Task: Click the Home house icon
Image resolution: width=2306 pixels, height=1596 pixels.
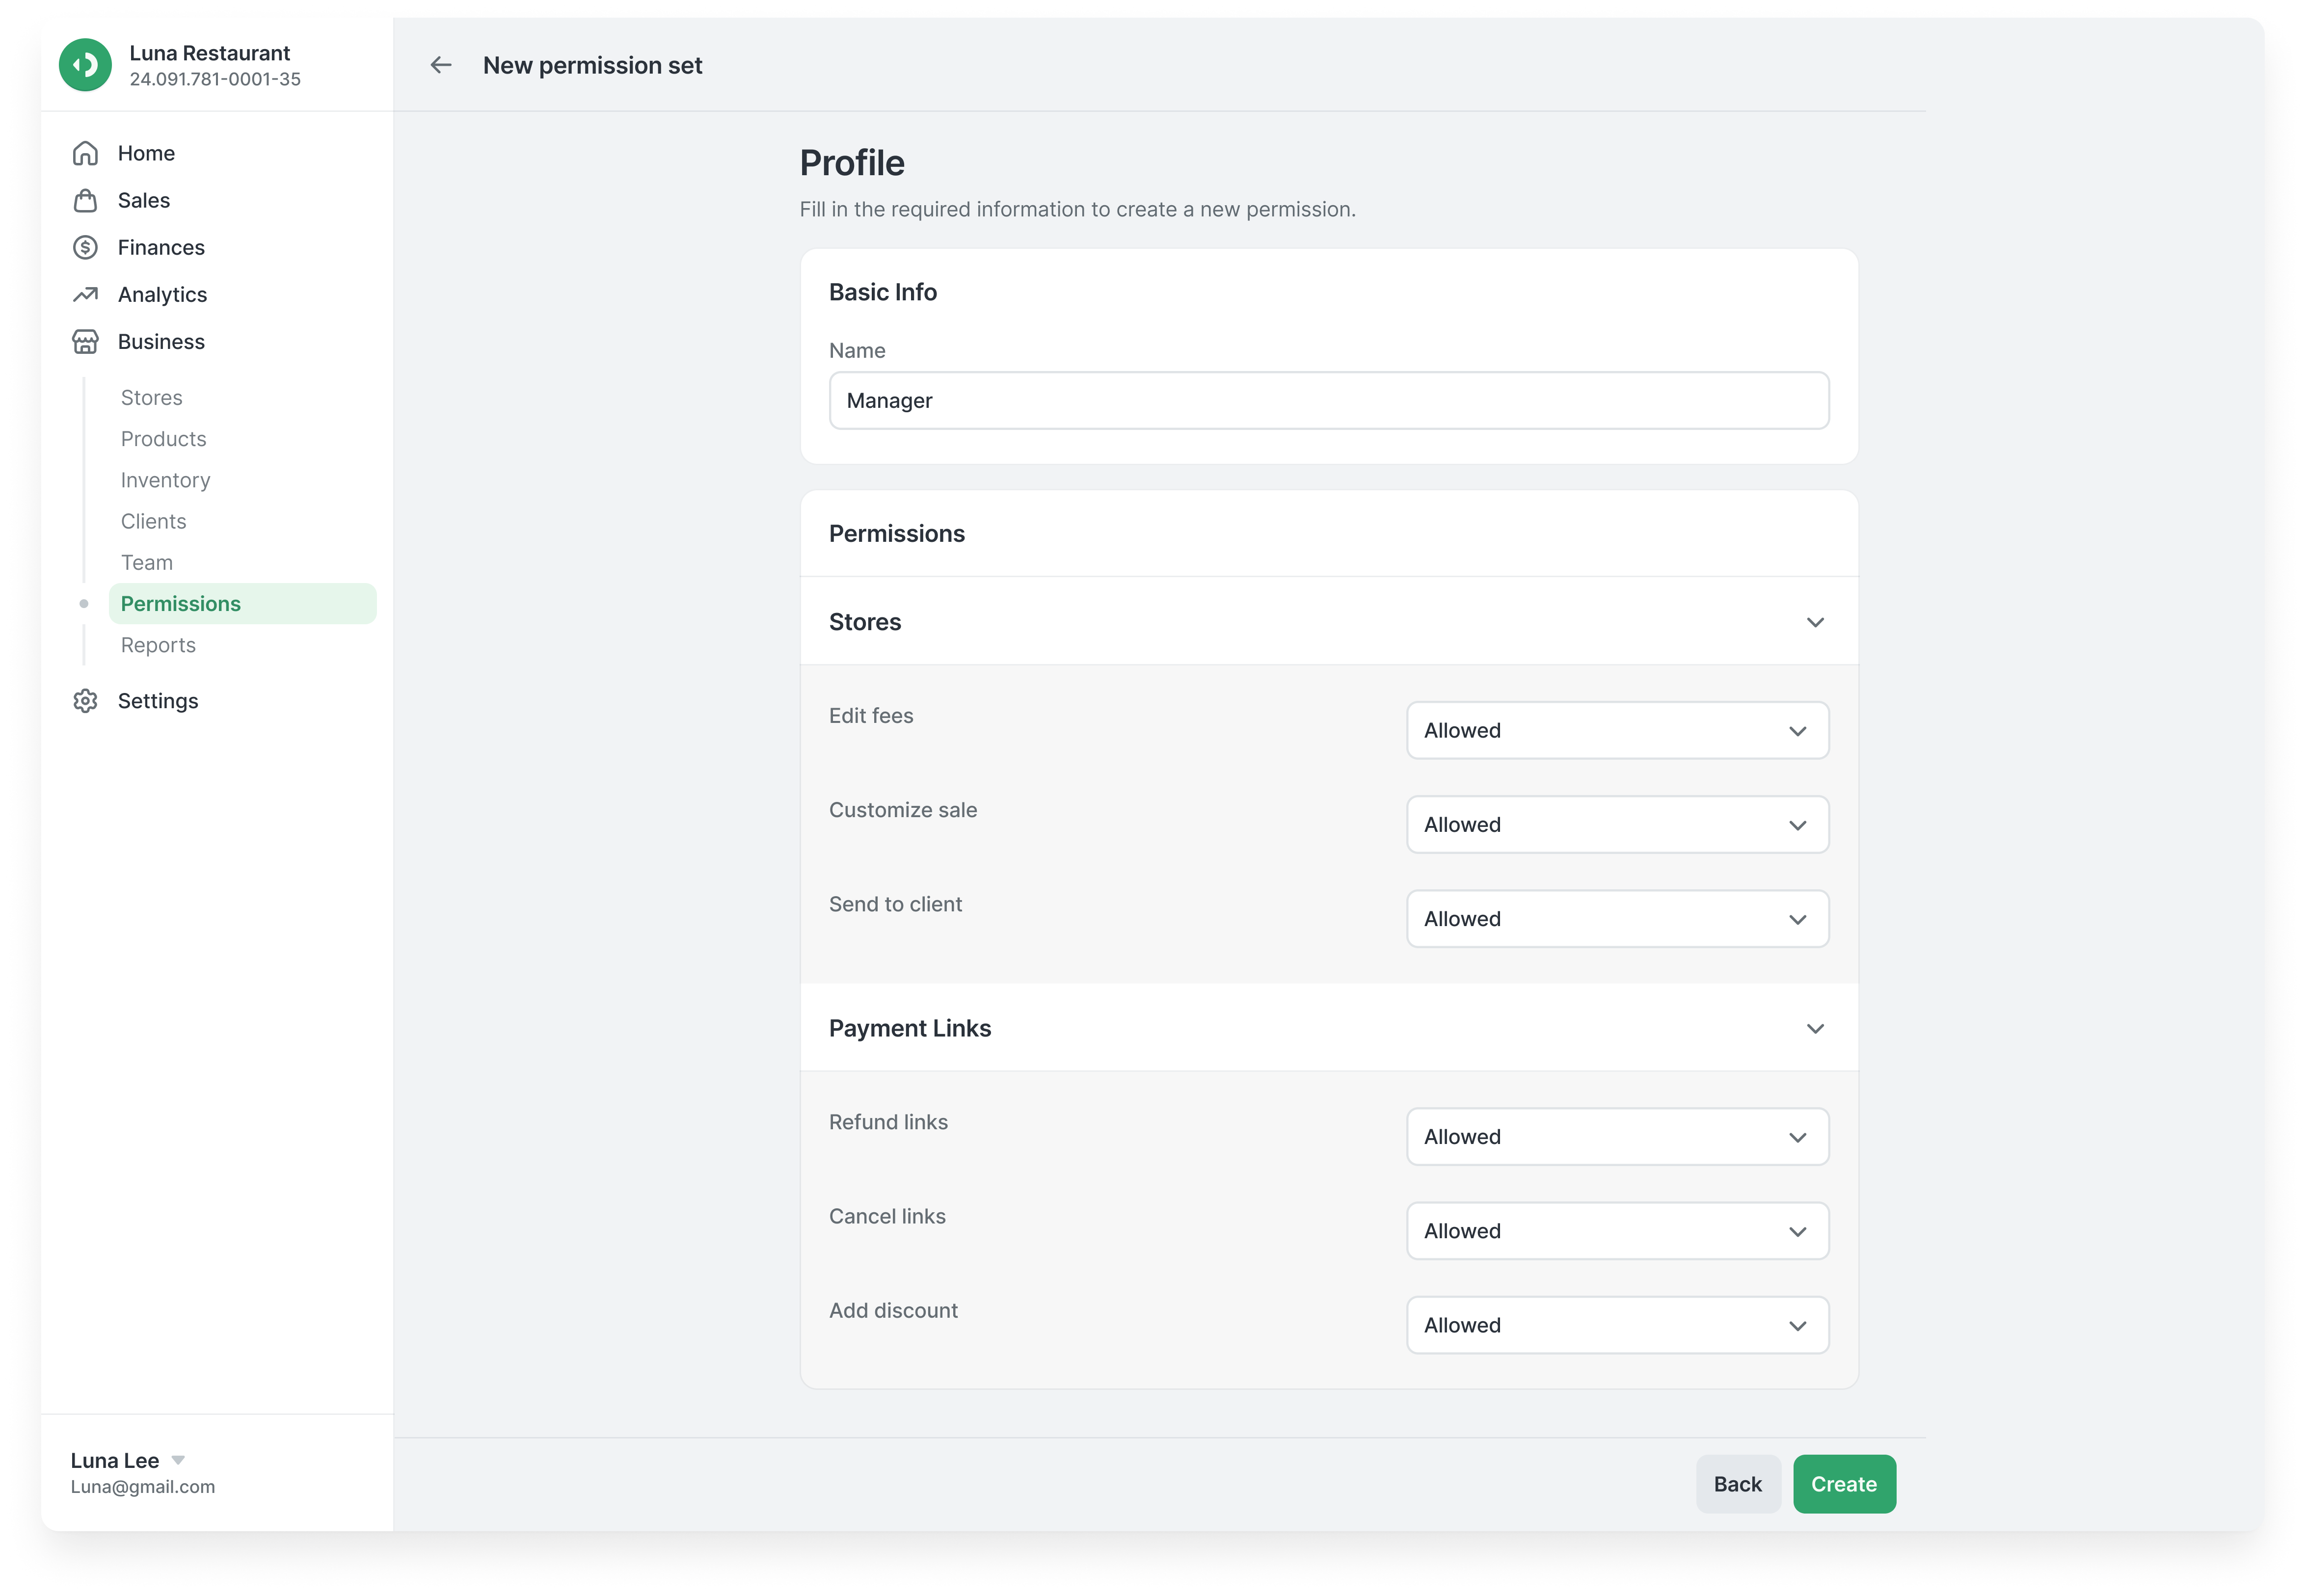Action: 86,153
